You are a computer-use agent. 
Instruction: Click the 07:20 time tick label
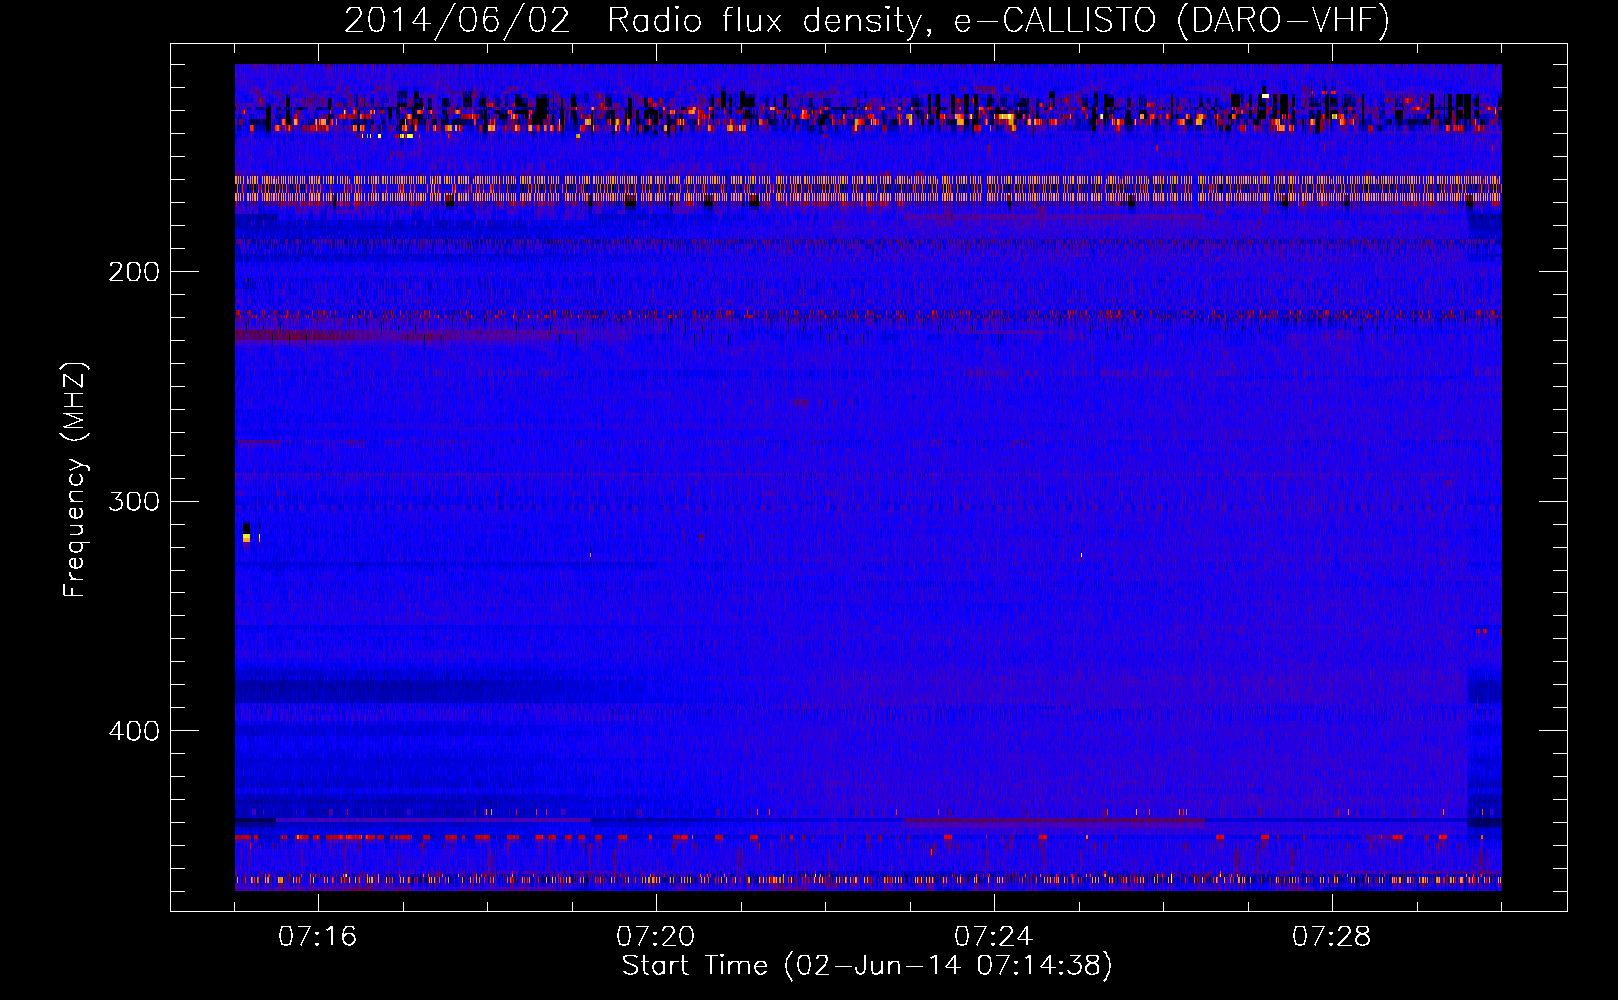656,936
